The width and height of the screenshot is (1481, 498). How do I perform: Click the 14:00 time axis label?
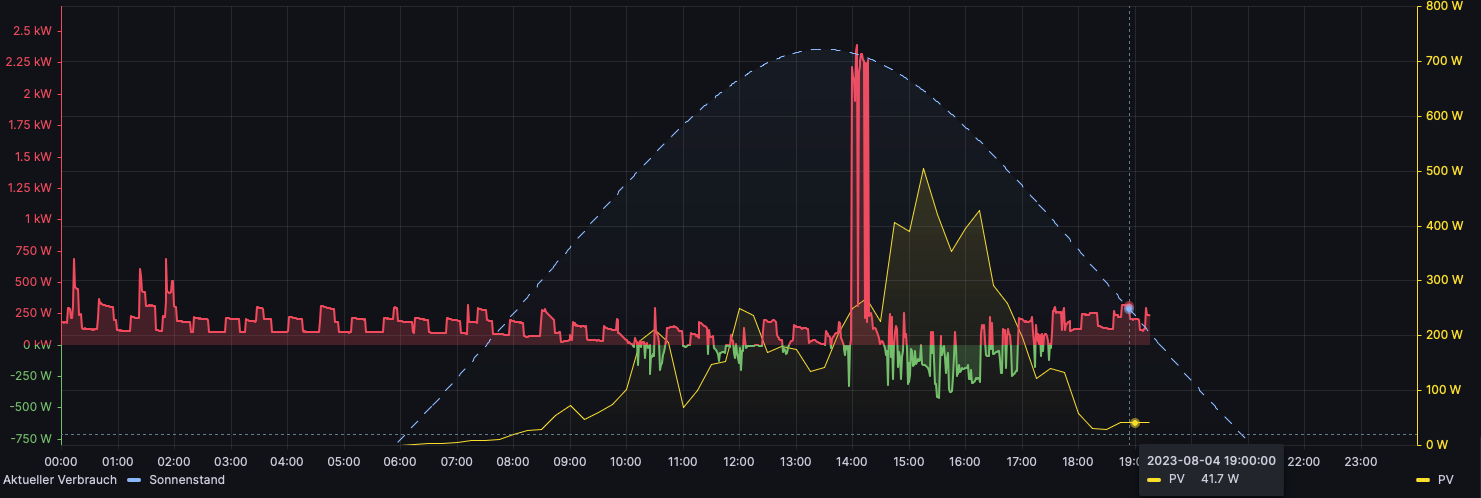(852, 462)
